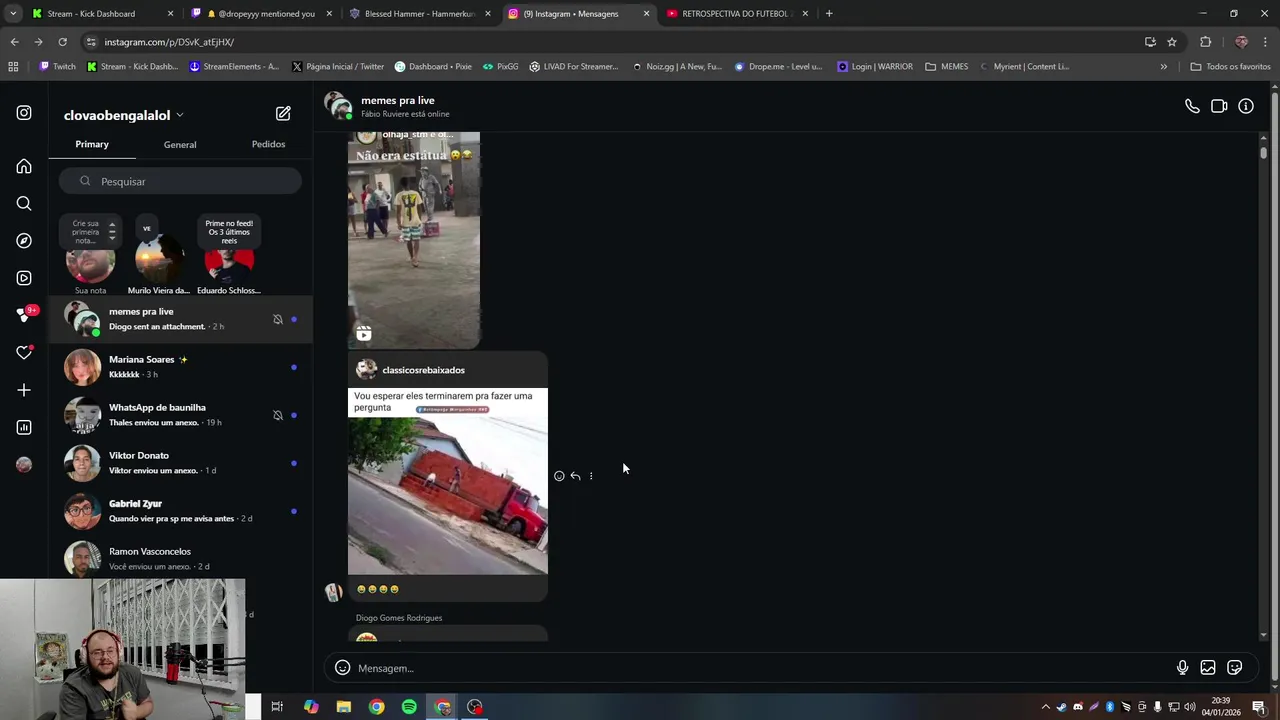This screenshot has width=1280, height=720.
Task: Open Messages icon with 9+ badge
Action: point(26,315)
